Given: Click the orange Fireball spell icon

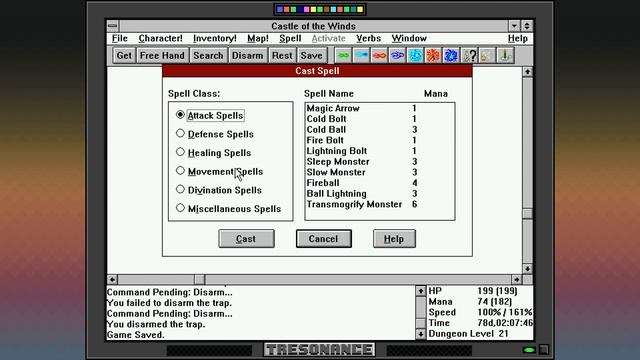Looking at the screenshot, I should [433, 55].
